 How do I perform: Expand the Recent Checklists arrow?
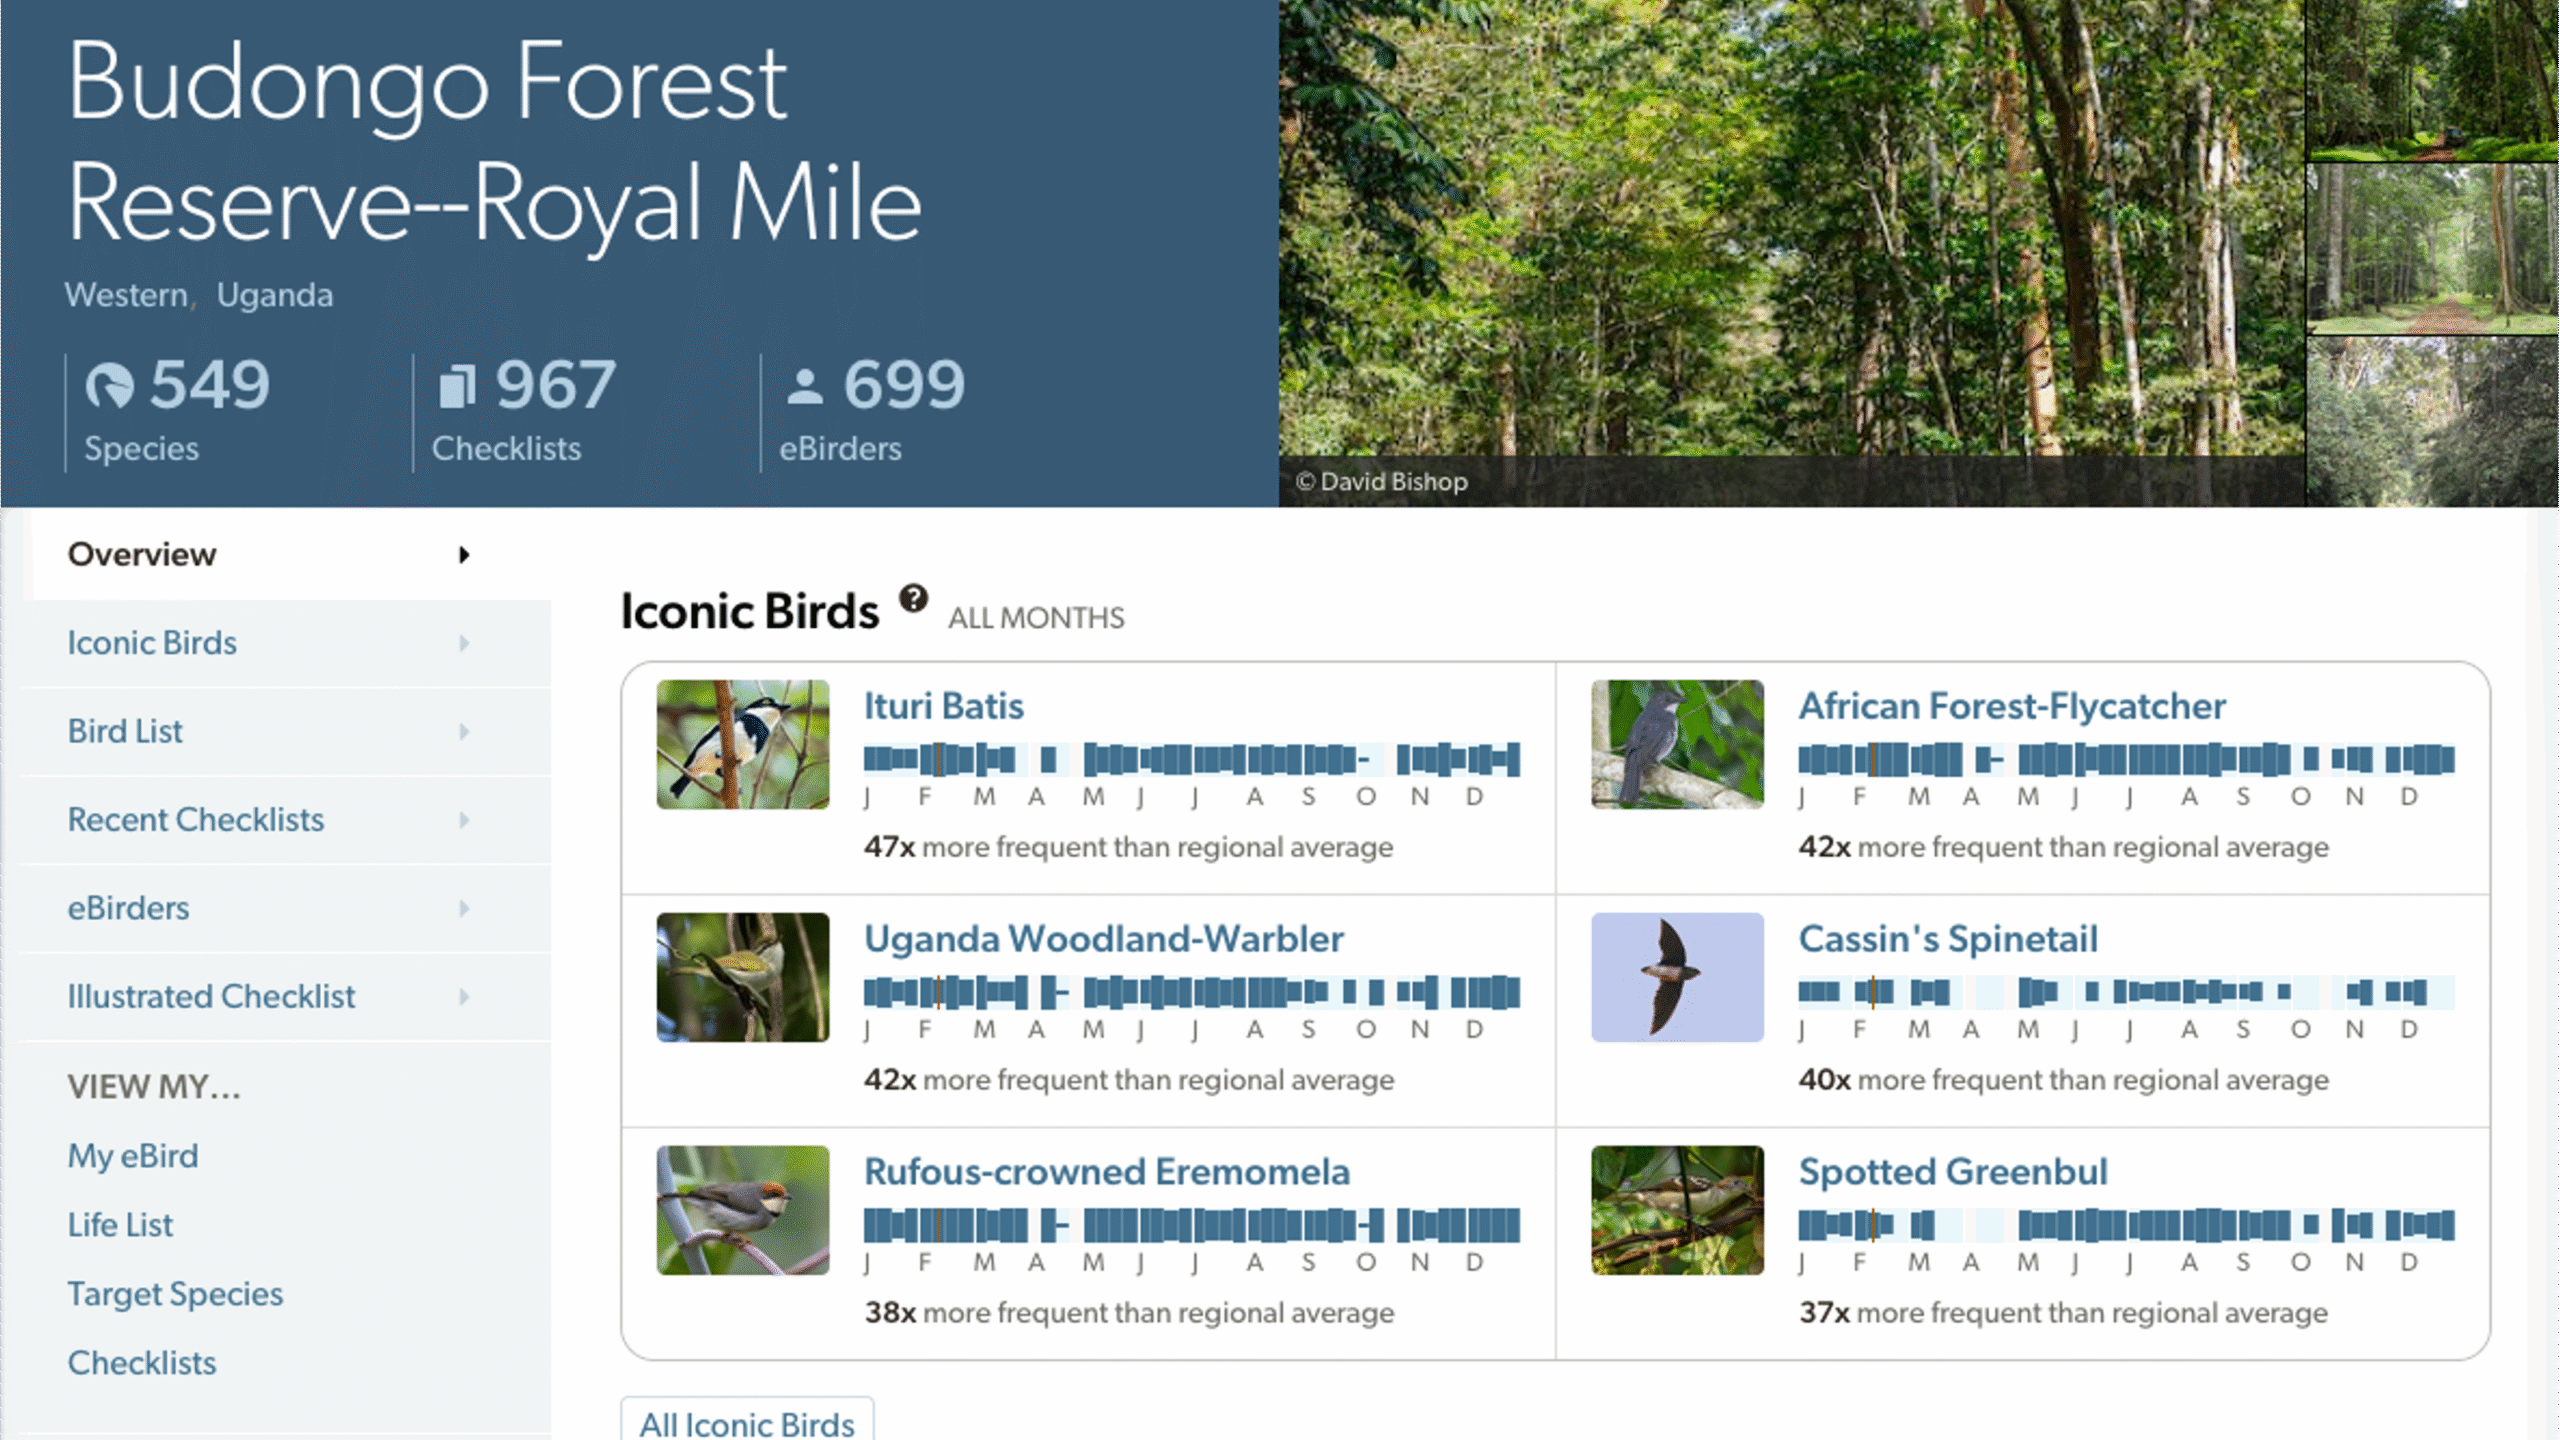pos(464,820)
